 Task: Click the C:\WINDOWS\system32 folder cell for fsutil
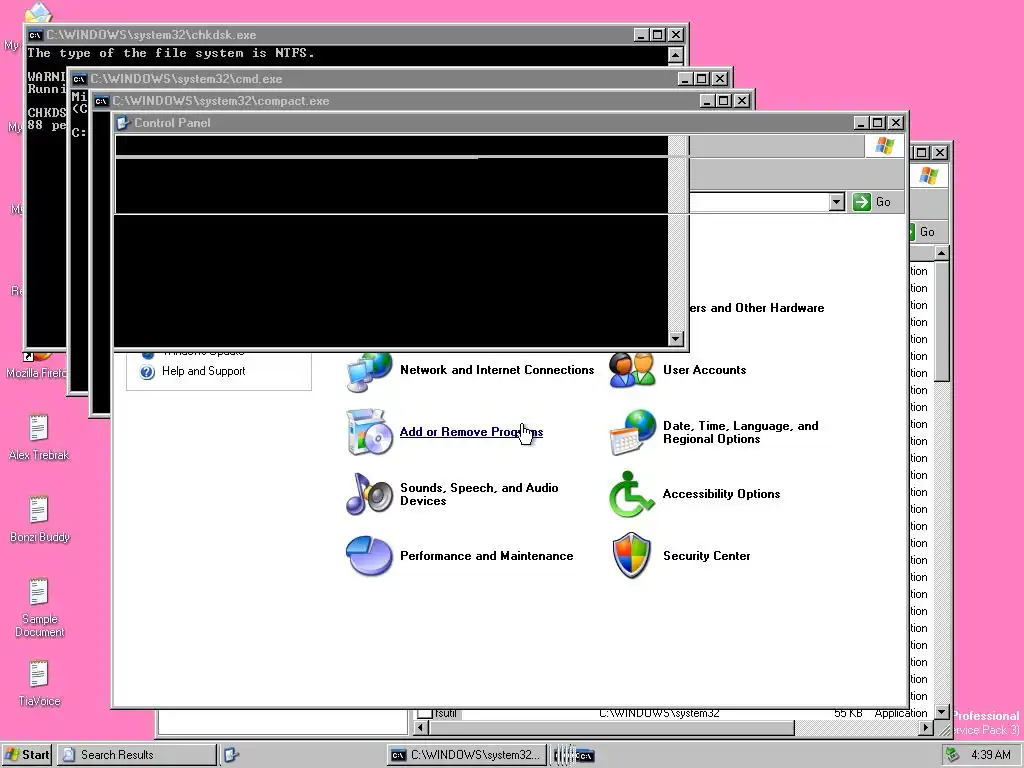point(659,713)
